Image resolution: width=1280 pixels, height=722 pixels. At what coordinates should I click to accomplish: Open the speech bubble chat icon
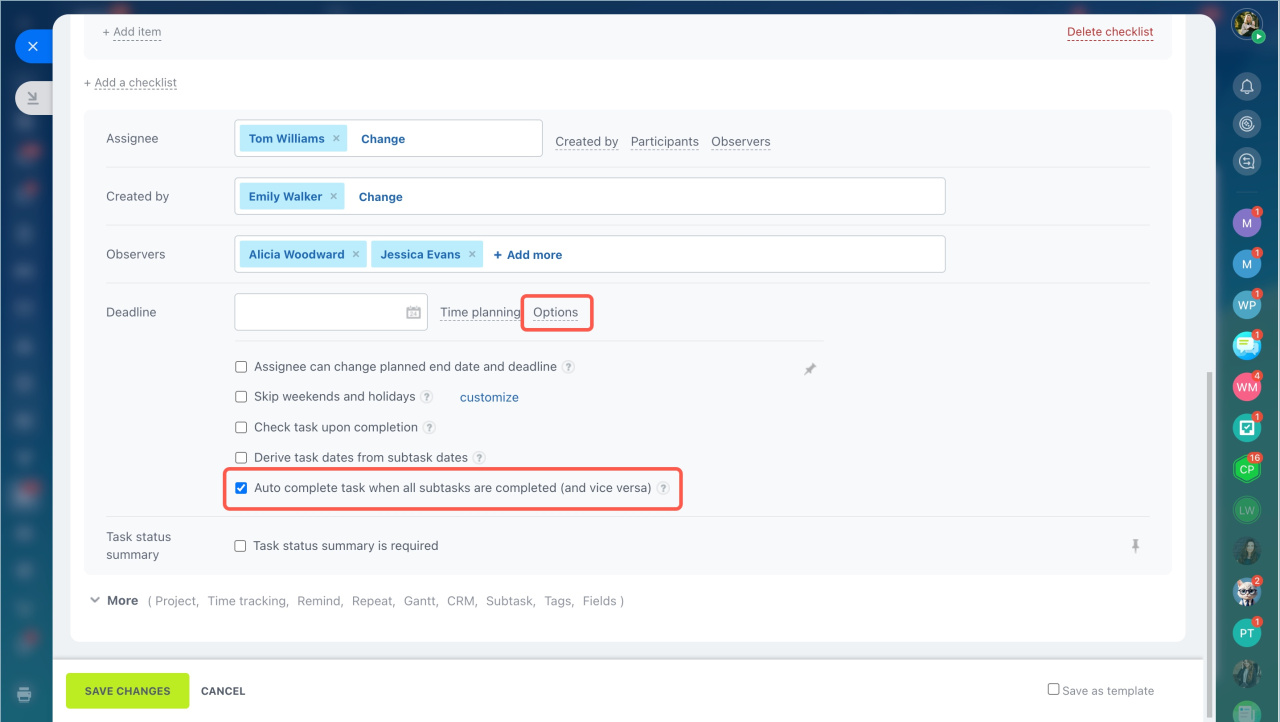[1247, 346]
